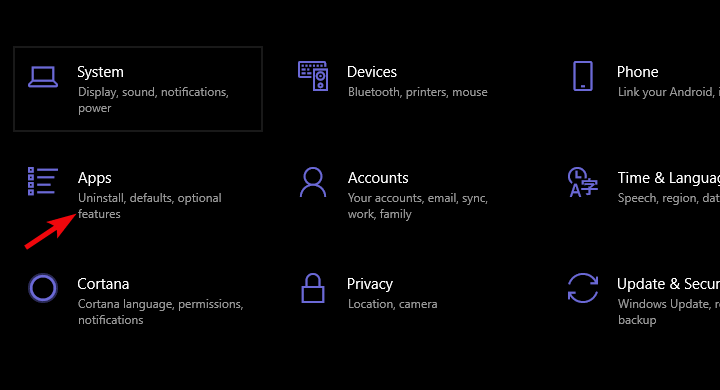The image size is (720, 390).
Task: Click 'Display, sound, notifications, power' text
Action: [x=153, y=100]
